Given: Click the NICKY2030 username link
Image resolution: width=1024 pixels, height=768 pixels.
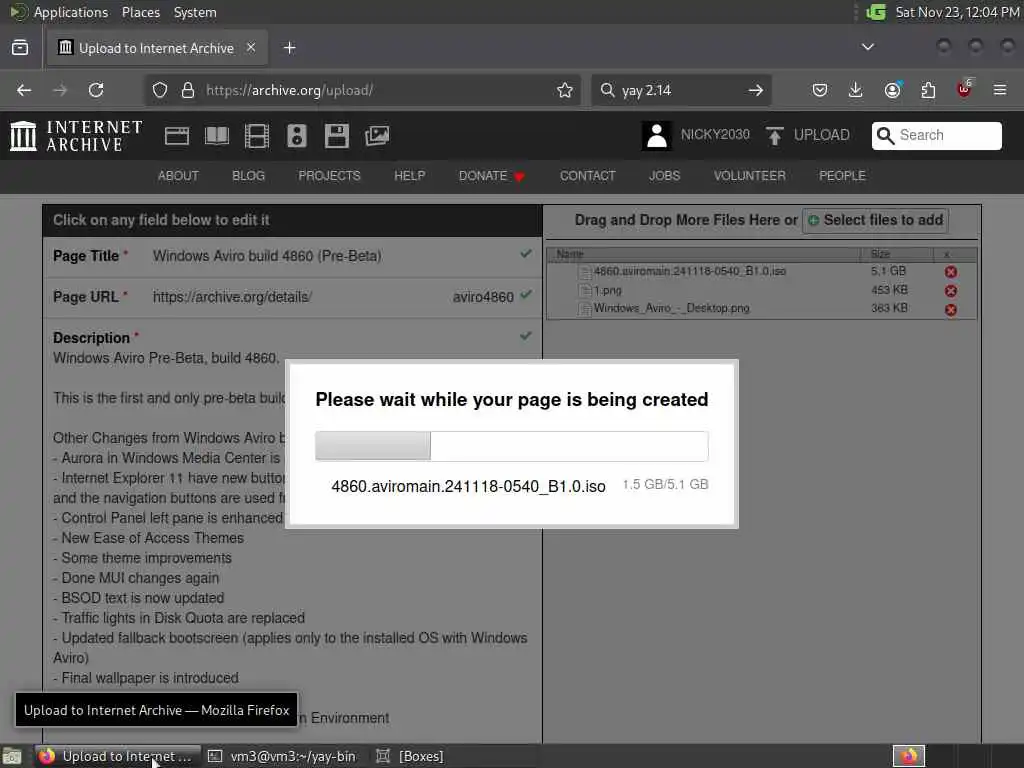Looking at the screenshot, I should (x=715, y=135).
